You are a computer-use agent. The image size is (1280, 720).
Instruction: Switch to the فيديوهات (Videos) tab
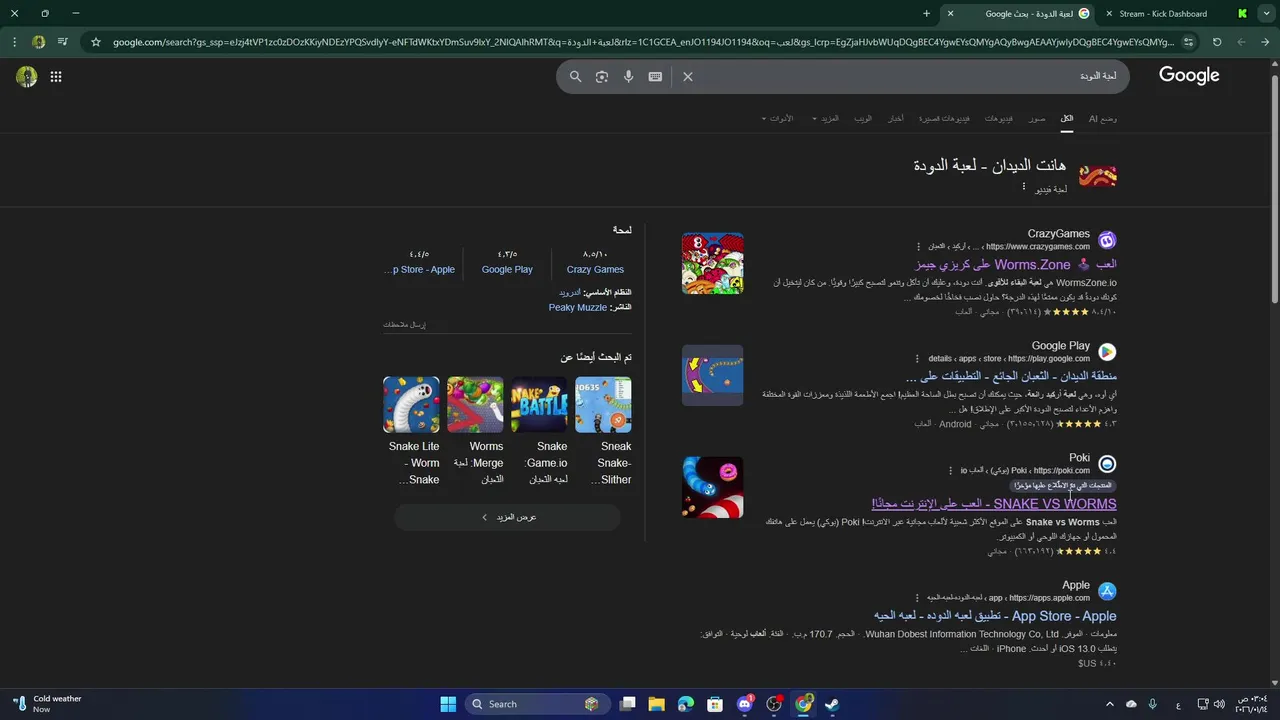[x=999, y=118]
